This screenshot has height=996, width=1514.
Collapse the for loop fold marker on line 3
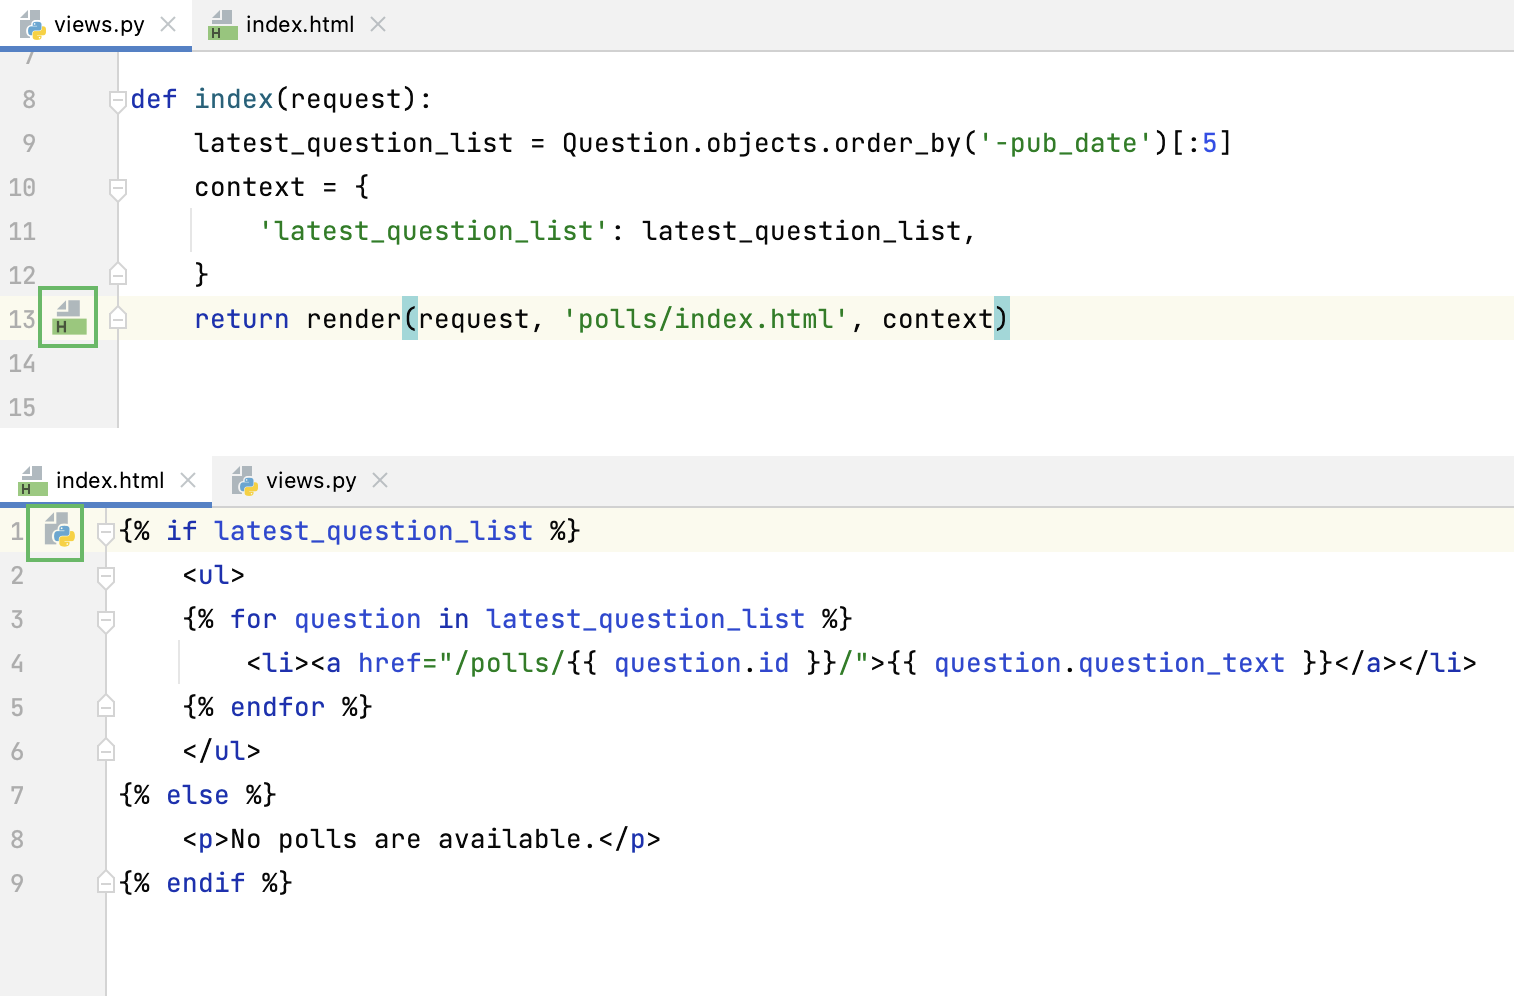105,618
